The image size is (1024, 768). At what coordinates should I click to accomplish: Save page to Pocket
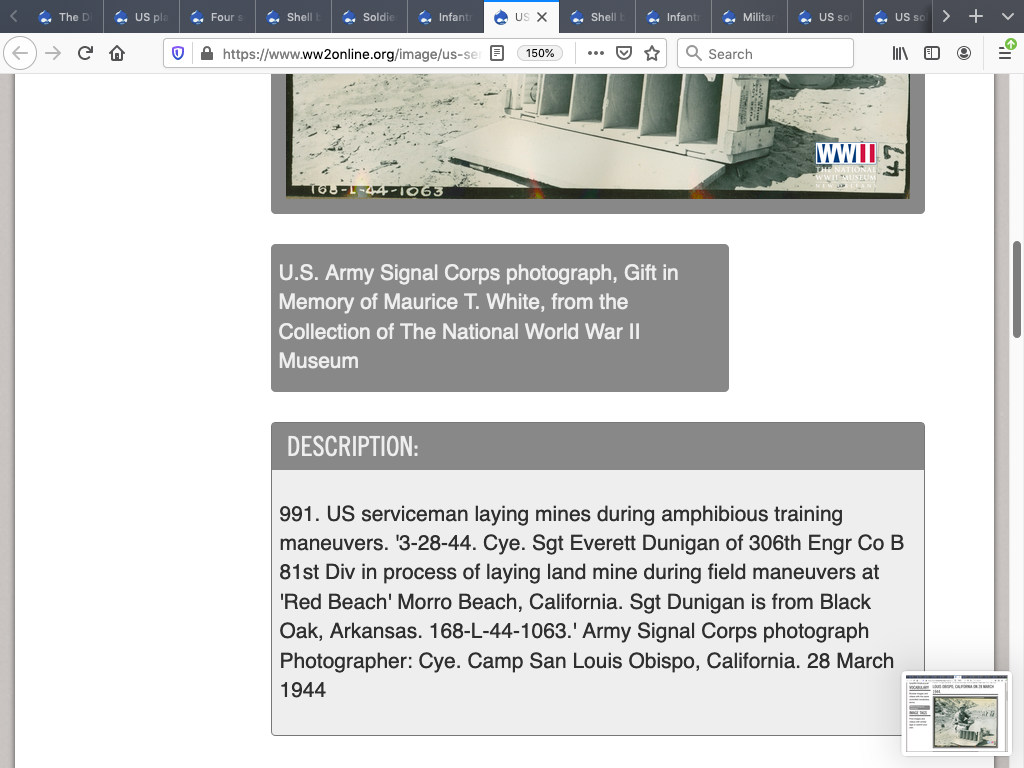tap(624, 54)
